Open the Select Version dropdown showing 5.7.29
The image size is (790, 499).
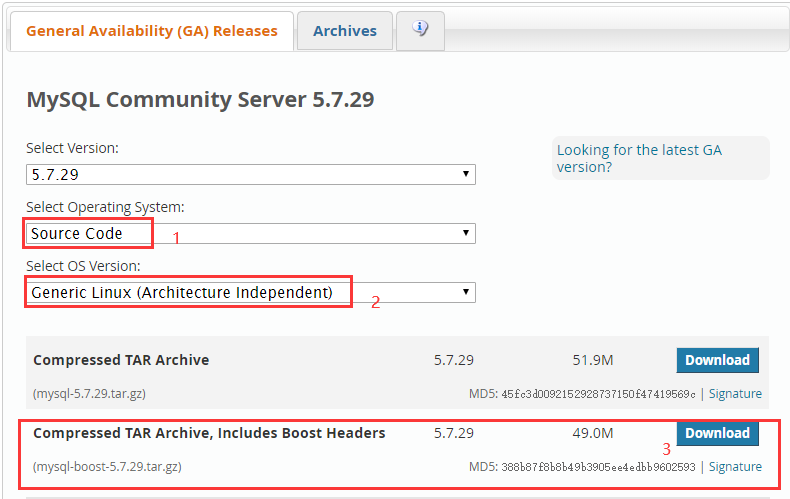(x=251, y=174)
